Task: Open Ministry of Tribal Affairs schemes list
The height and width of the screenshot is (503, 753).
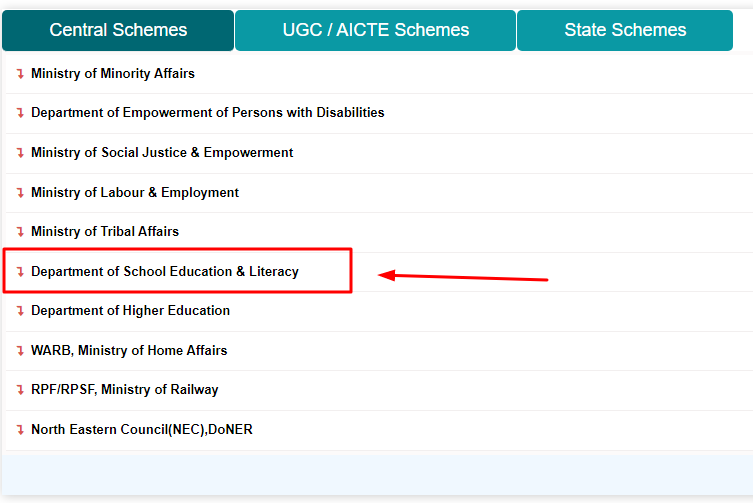Action: tap(105, 232)
